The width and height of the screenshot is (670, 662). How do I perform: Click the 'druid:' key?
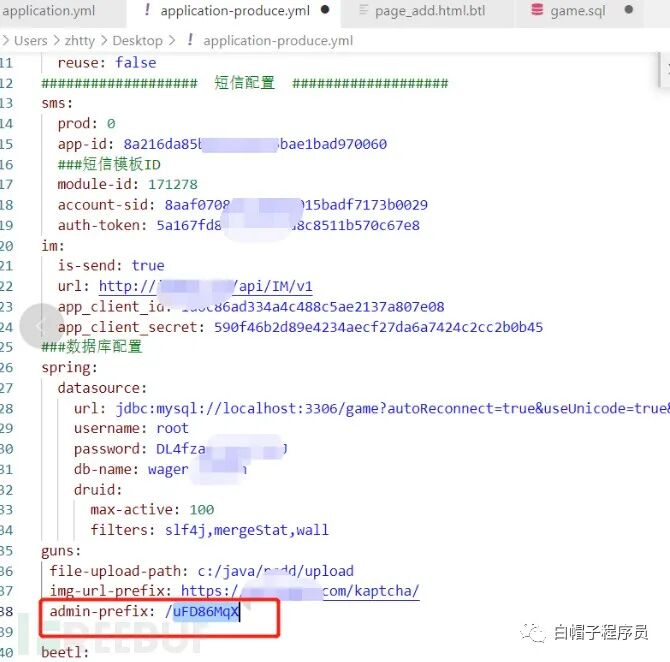[x=98, y=490]
